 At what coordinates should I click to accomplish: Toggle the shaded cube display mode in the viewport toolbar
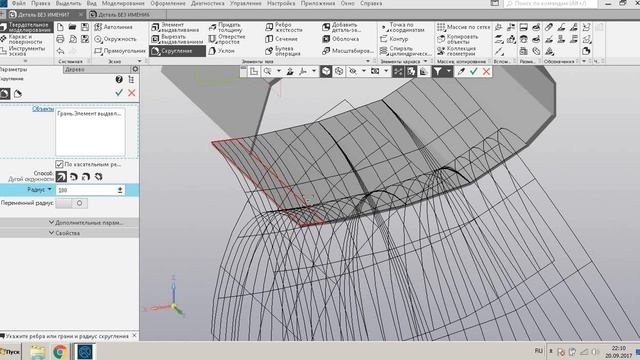(326, 71)
